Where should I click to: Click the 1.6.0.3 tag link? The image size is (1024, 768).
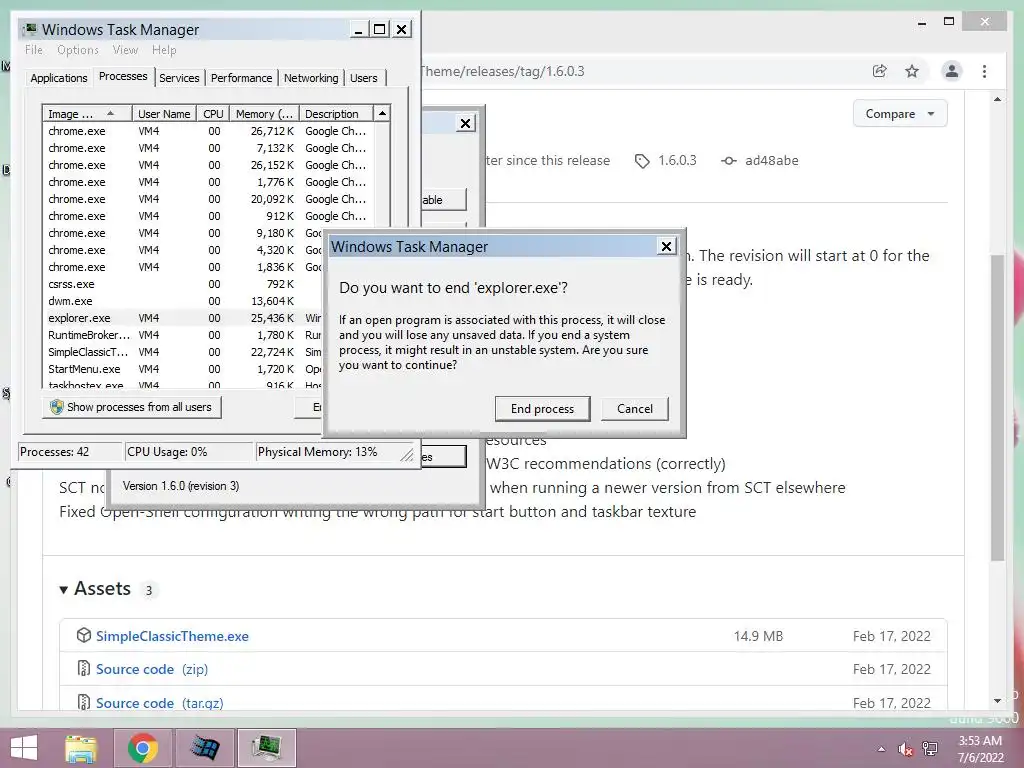[x=677, y=161]
